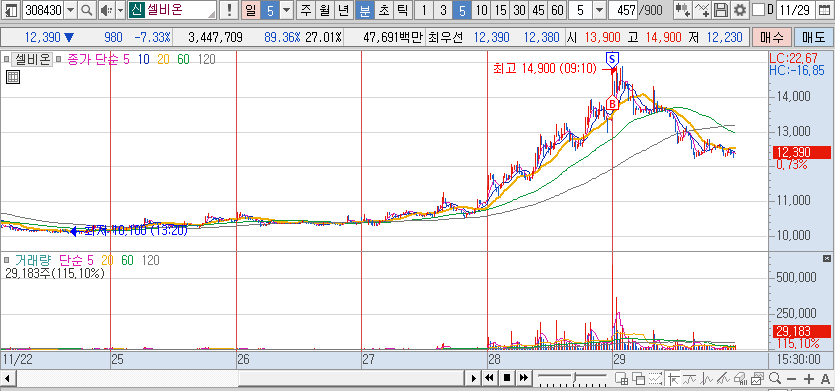Select the 10 minute interval tab

pyautogui.click(x=481, y=10)
